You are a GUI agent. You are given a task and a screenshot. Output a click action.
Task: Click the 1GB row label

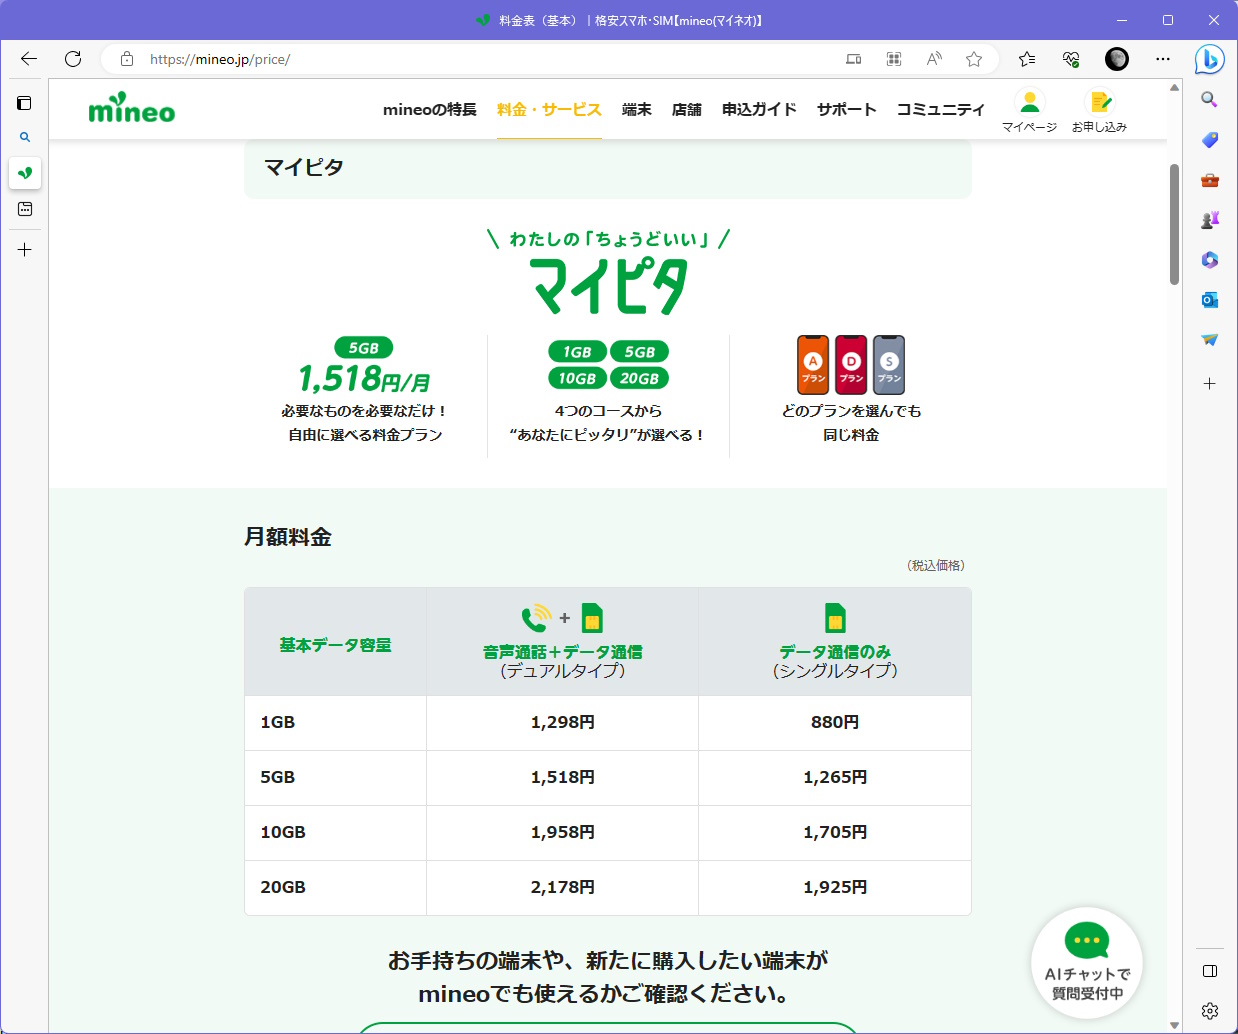[x=278, y=722]
